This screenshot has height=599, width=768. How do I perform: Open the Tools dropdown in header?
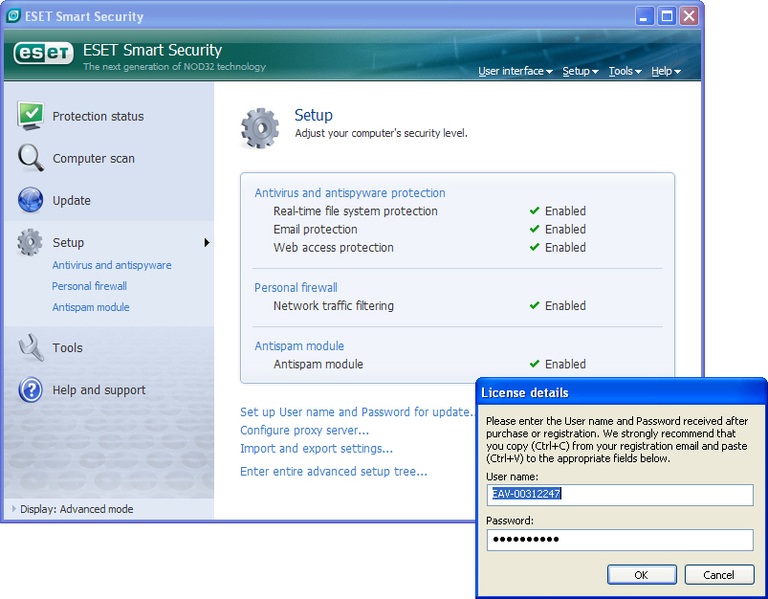pos(625,71)
